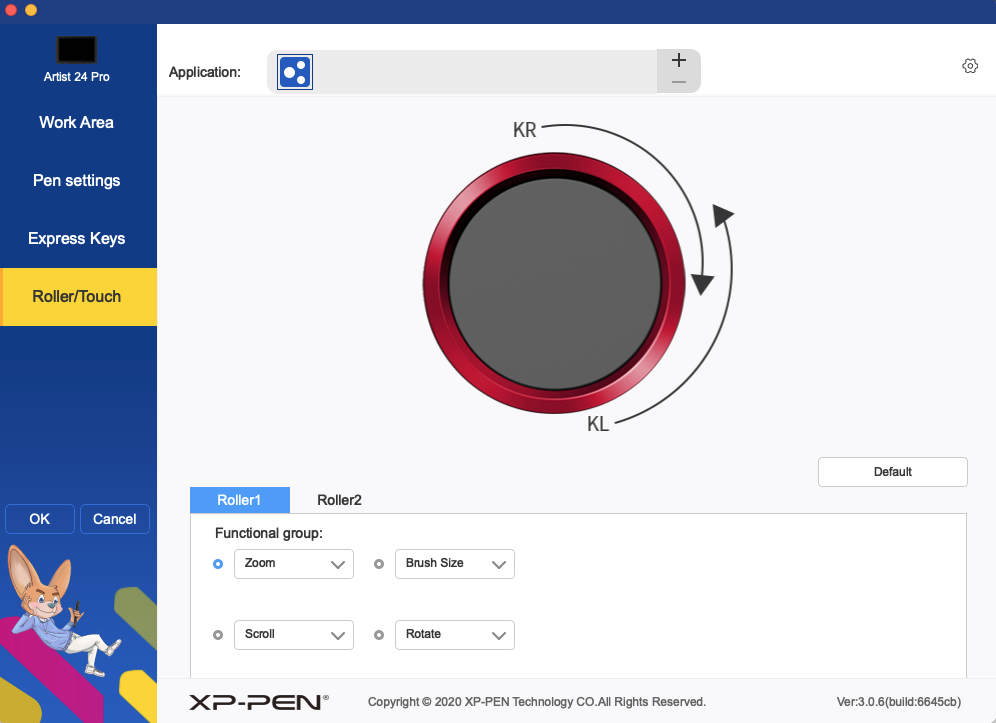
Task: Open the Work Area section
Action: [76, 122]
